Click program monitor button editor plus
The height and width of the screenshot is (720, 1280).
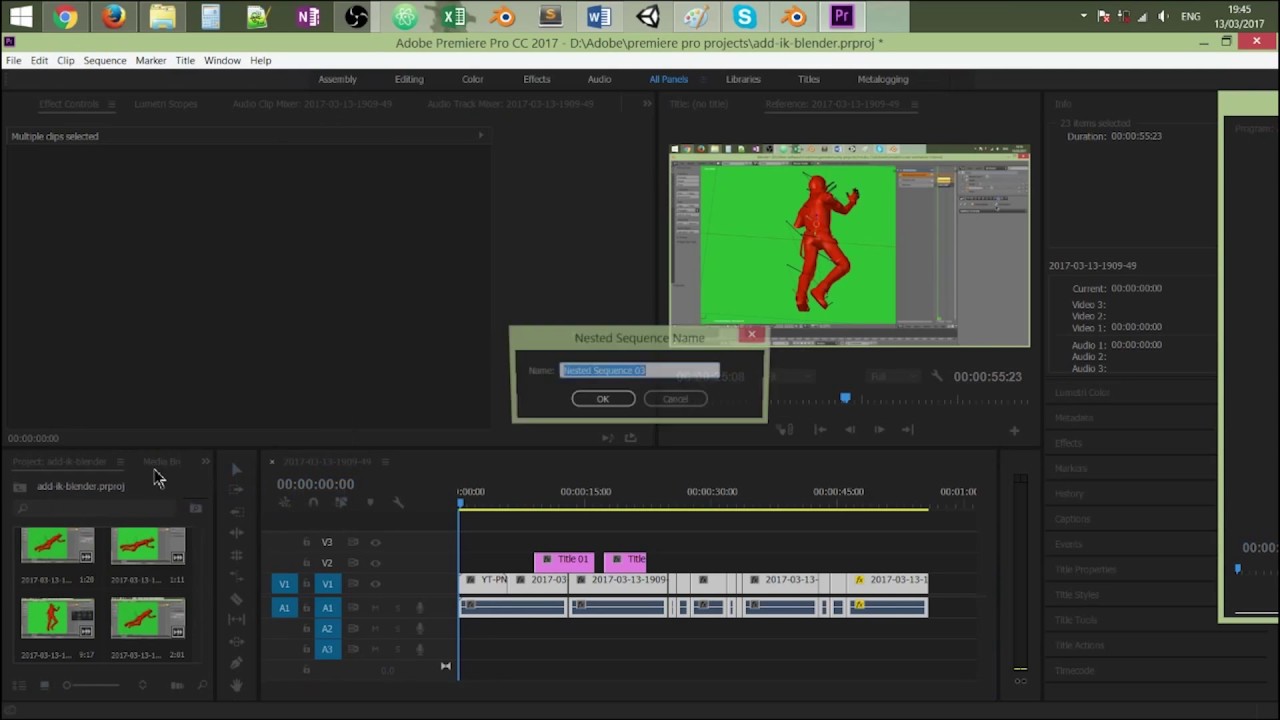pyautogui.click(x=1014, y=430)
